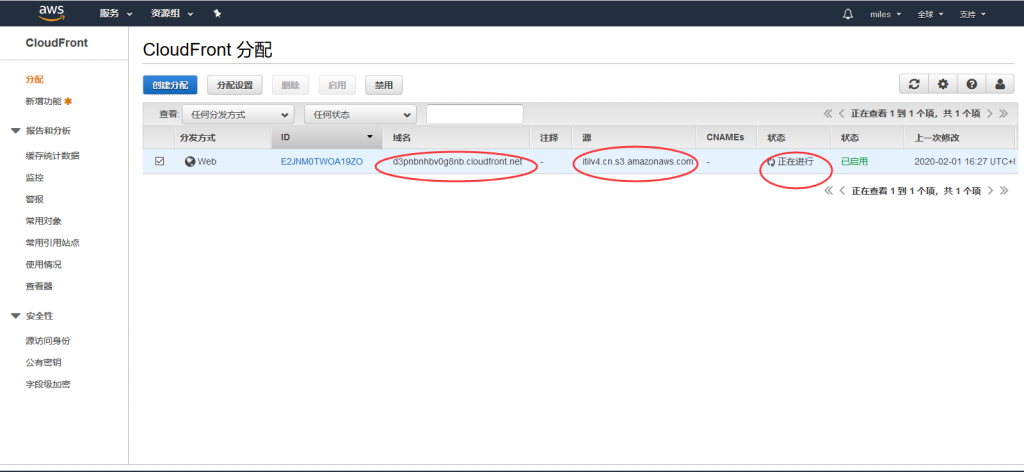
Task: Click the 创建分配 button
Action: [x=170, y=85]
